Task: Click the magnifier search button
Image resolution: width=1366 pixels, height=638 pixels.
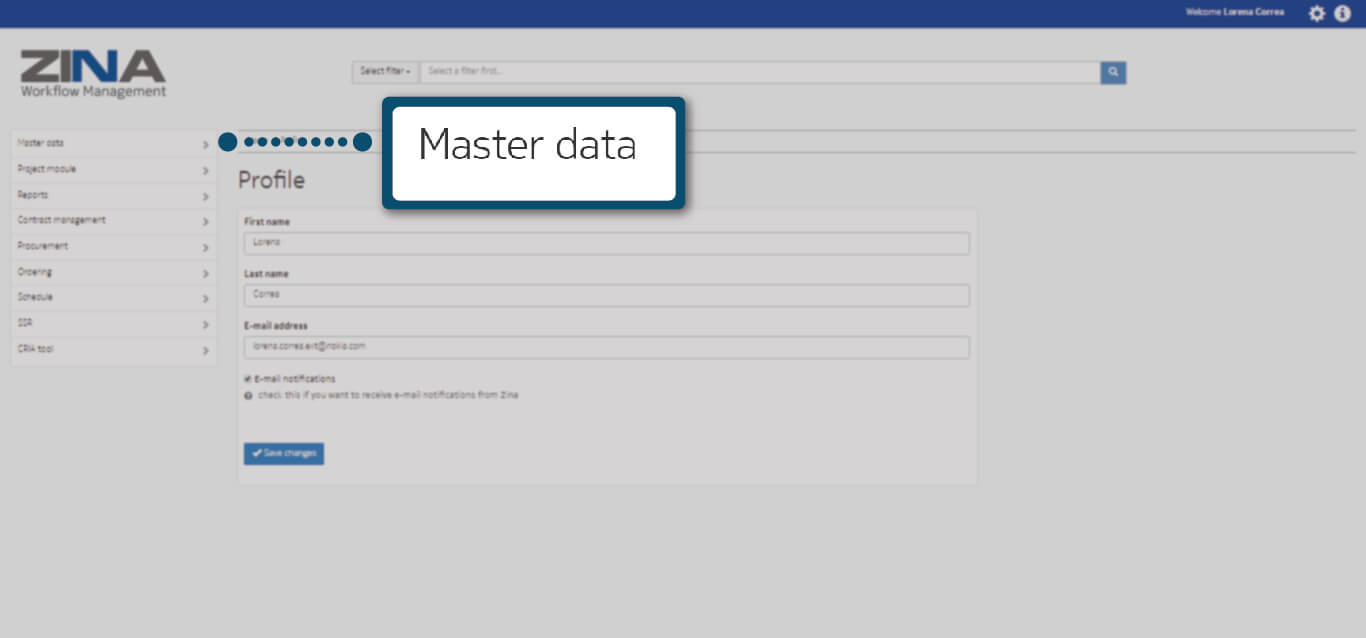Action: [x=1113, y=72]
